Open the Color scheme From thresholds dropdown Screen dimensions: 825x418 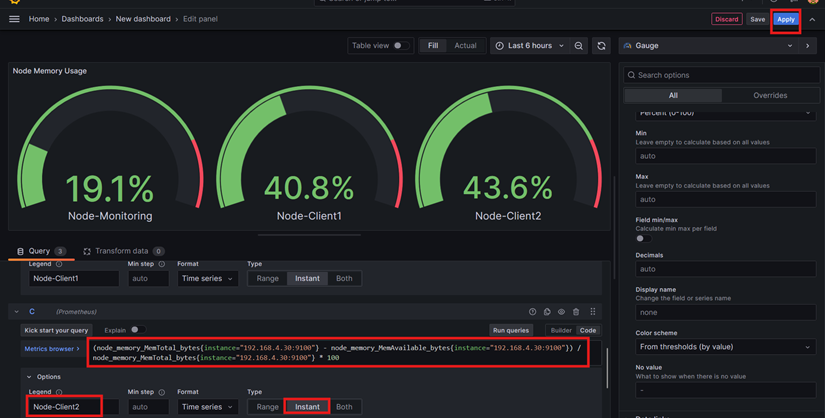(x=726, y=347)
